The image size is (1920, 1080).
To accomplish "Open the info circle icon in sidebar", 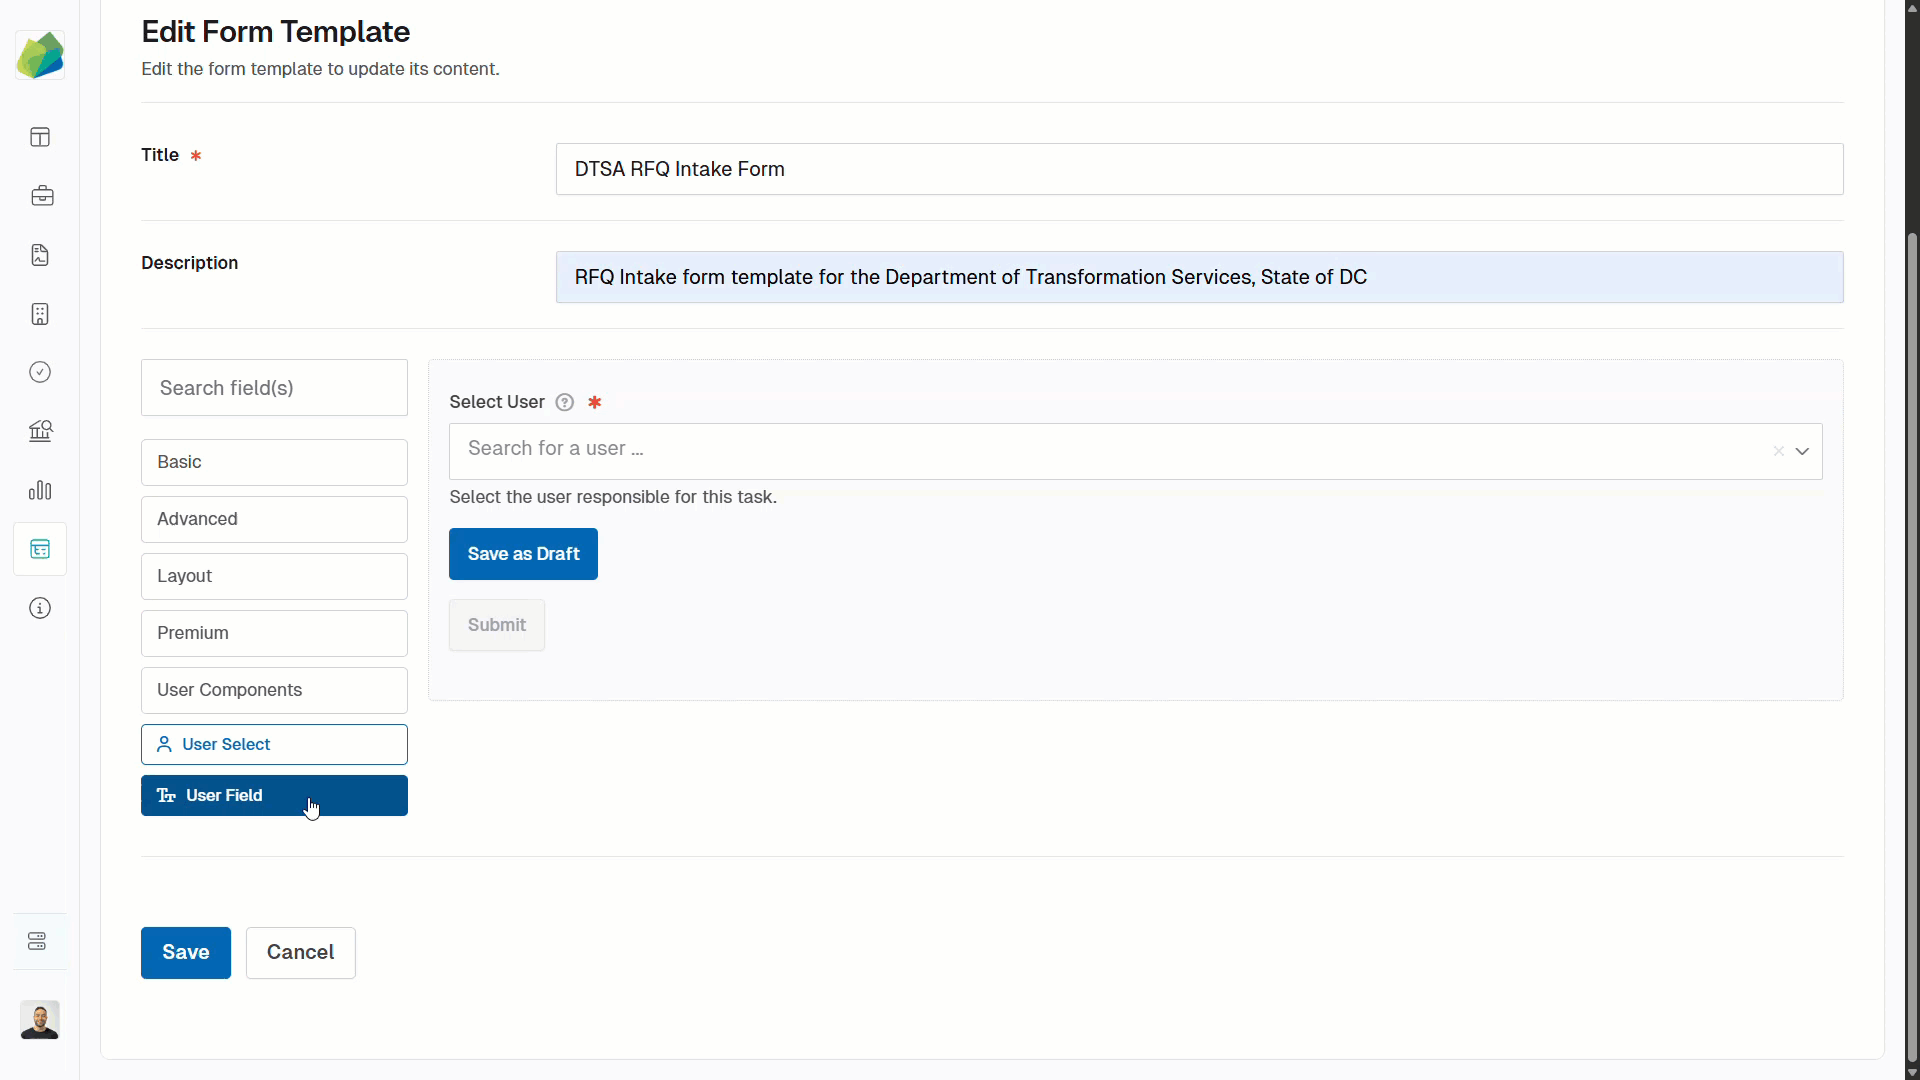I will click(x=40, y=608).
